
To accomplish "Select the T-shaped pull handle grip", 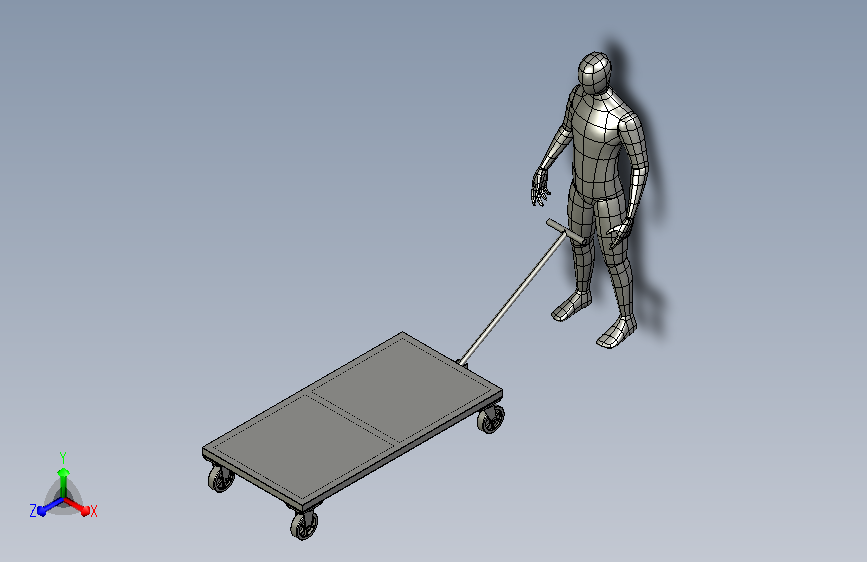I will point(566,231).
